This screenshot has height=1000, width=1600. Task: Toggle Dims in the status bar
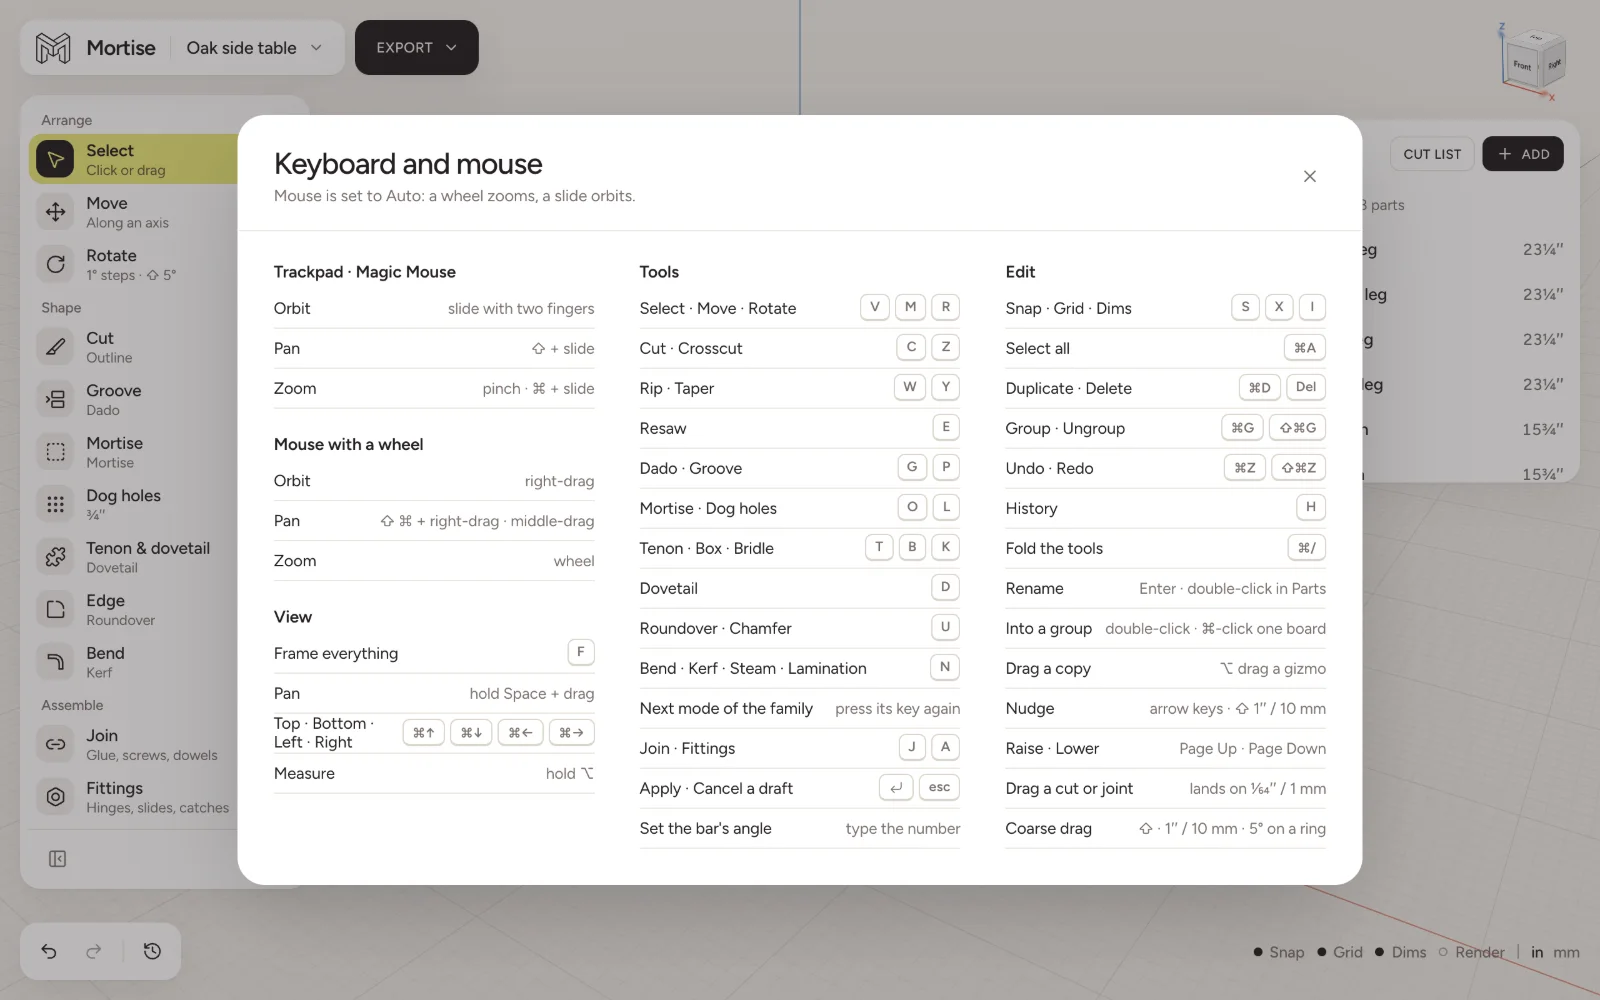pyautogui.click(x=1401, y=952)
